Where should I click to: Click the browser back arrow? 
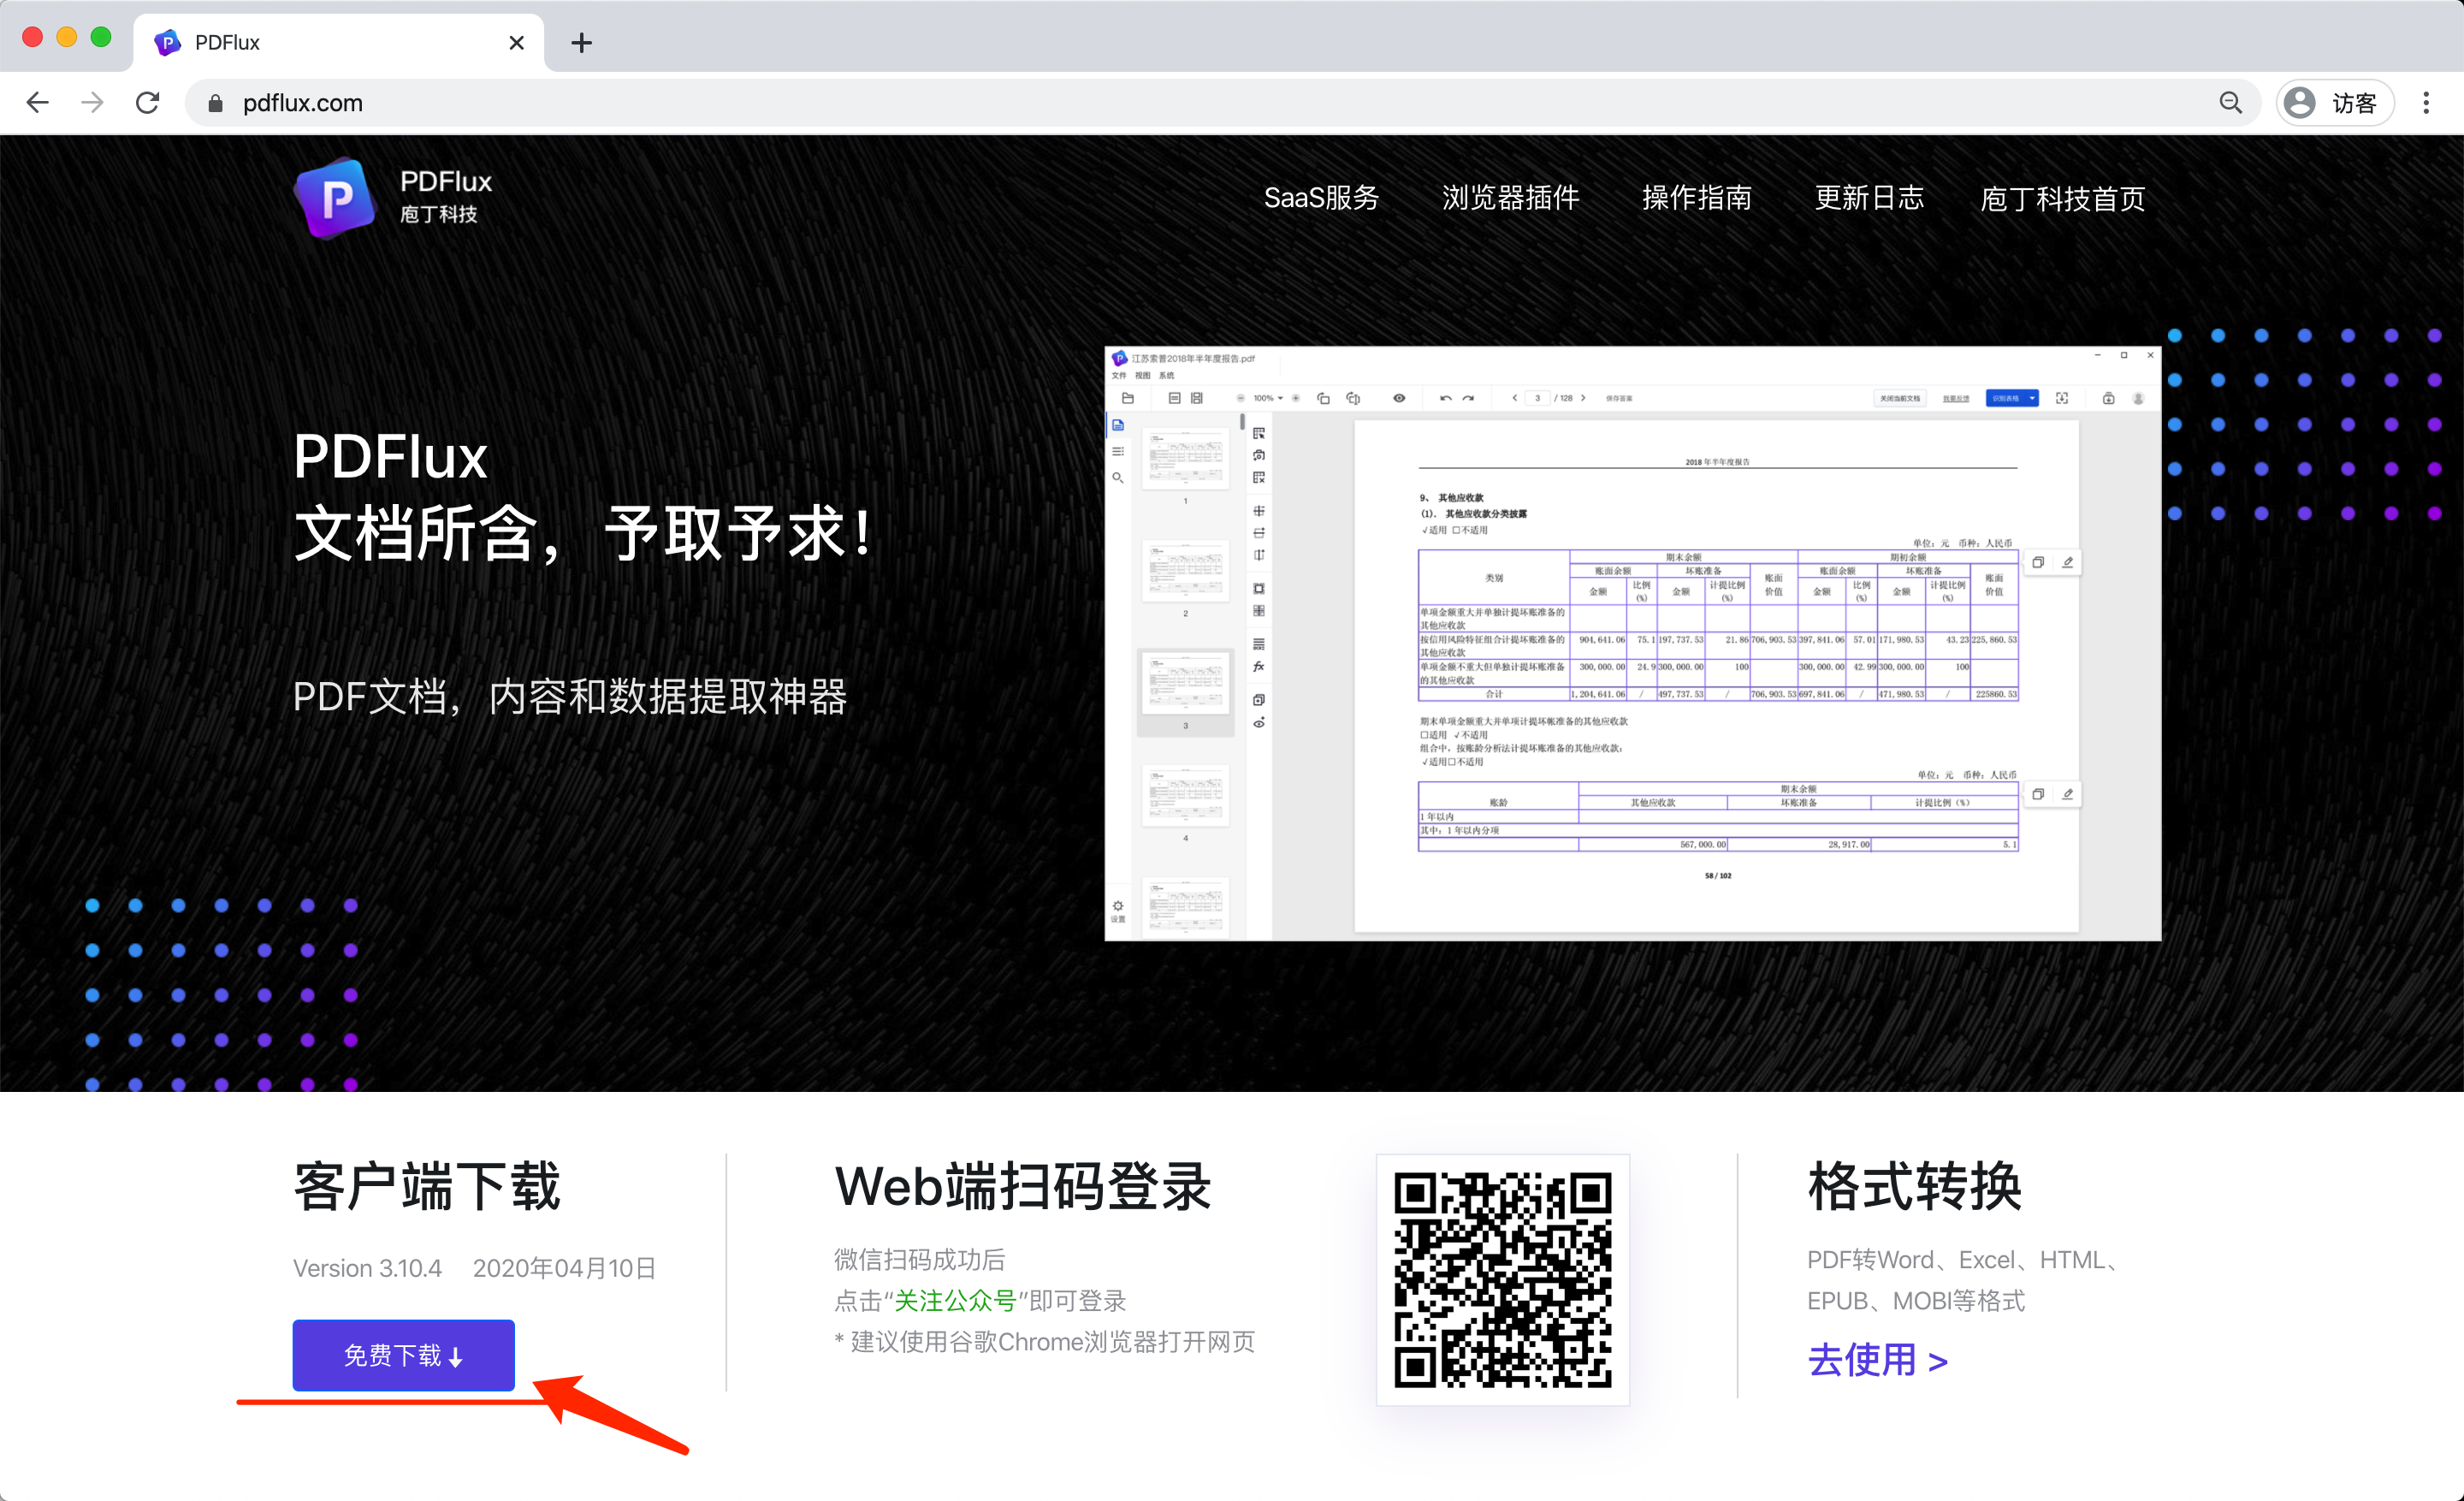click(38, 103)
